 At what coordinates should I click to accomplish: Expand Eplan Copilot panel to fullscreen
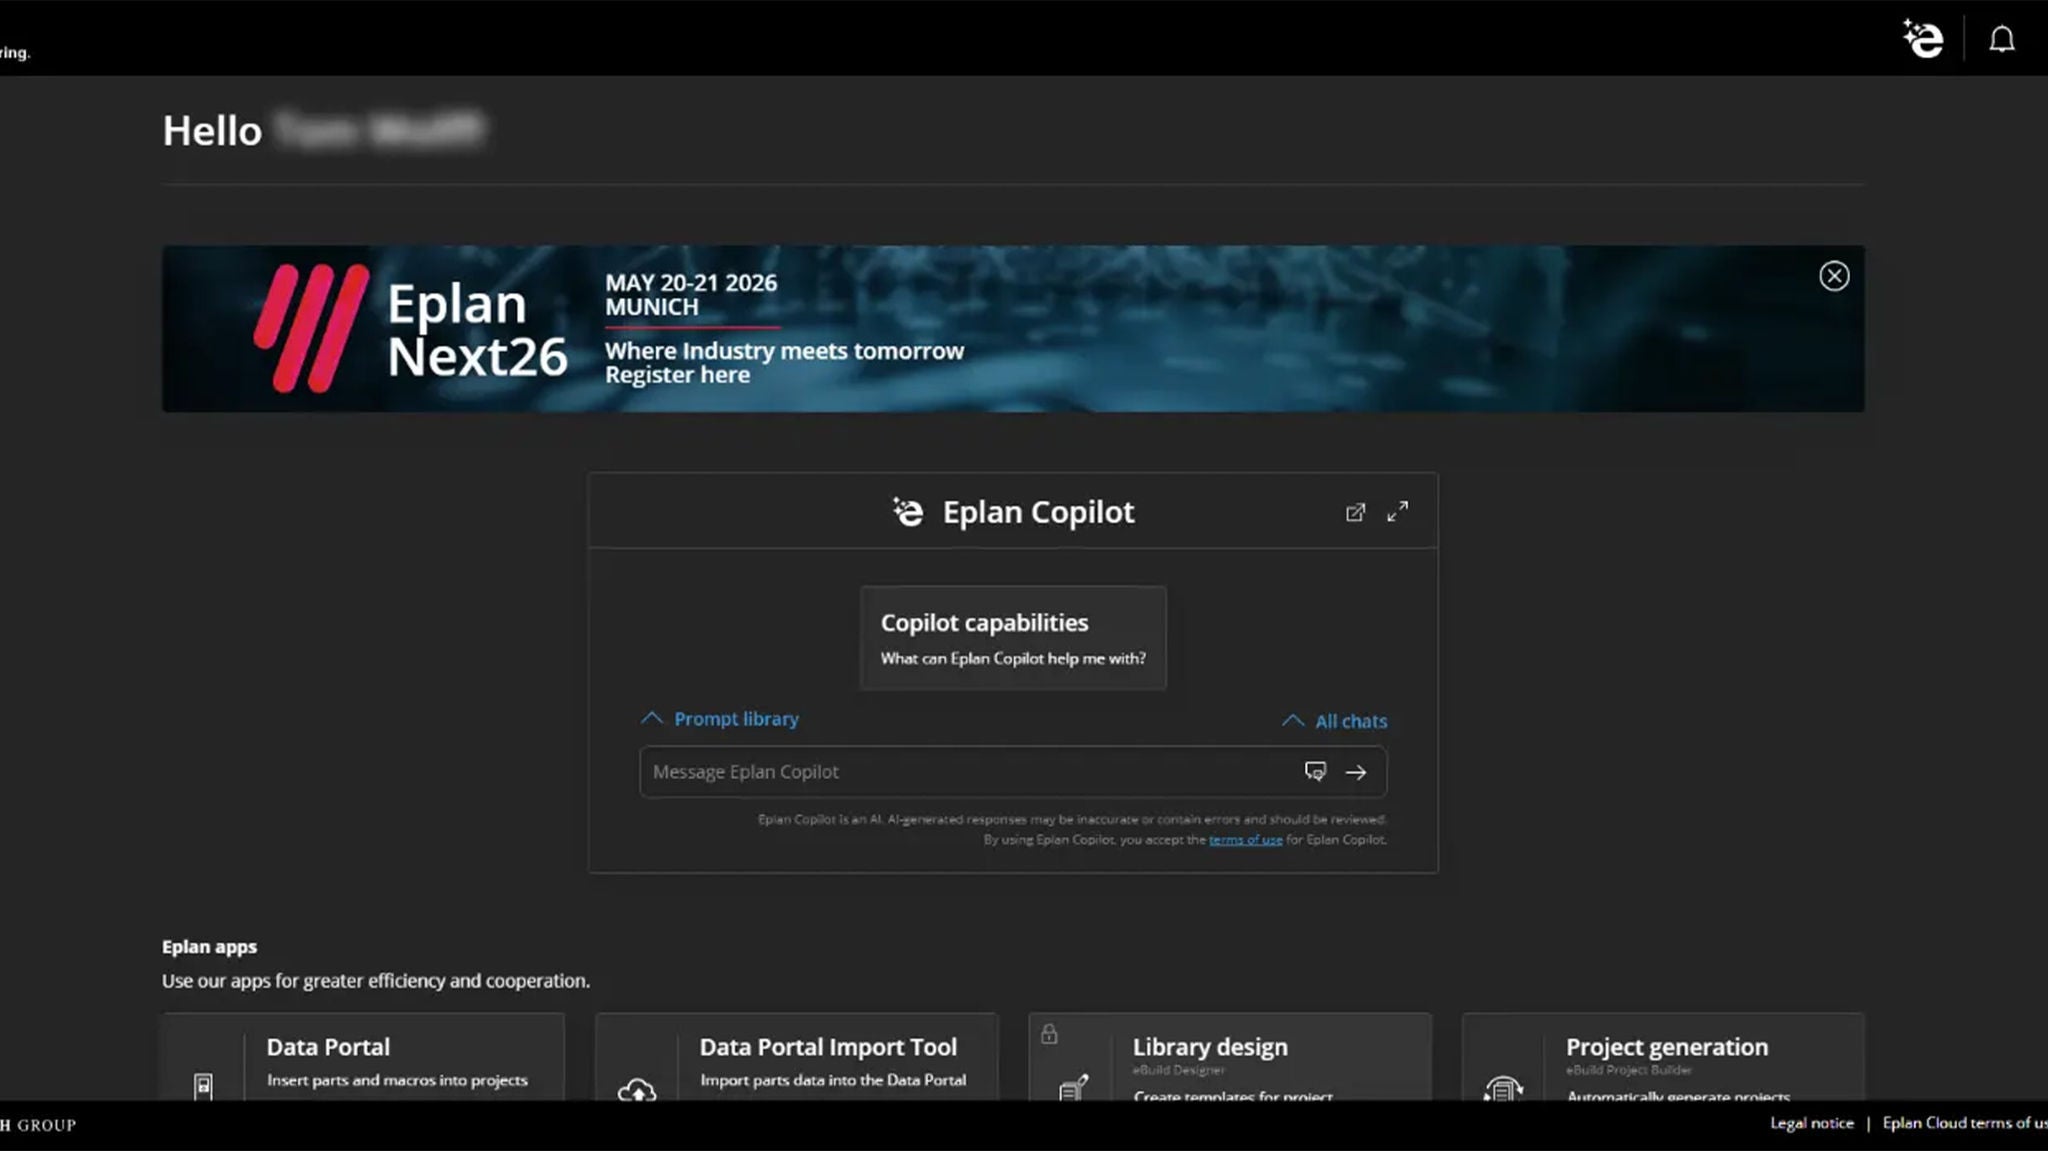tap(1397, 511)
